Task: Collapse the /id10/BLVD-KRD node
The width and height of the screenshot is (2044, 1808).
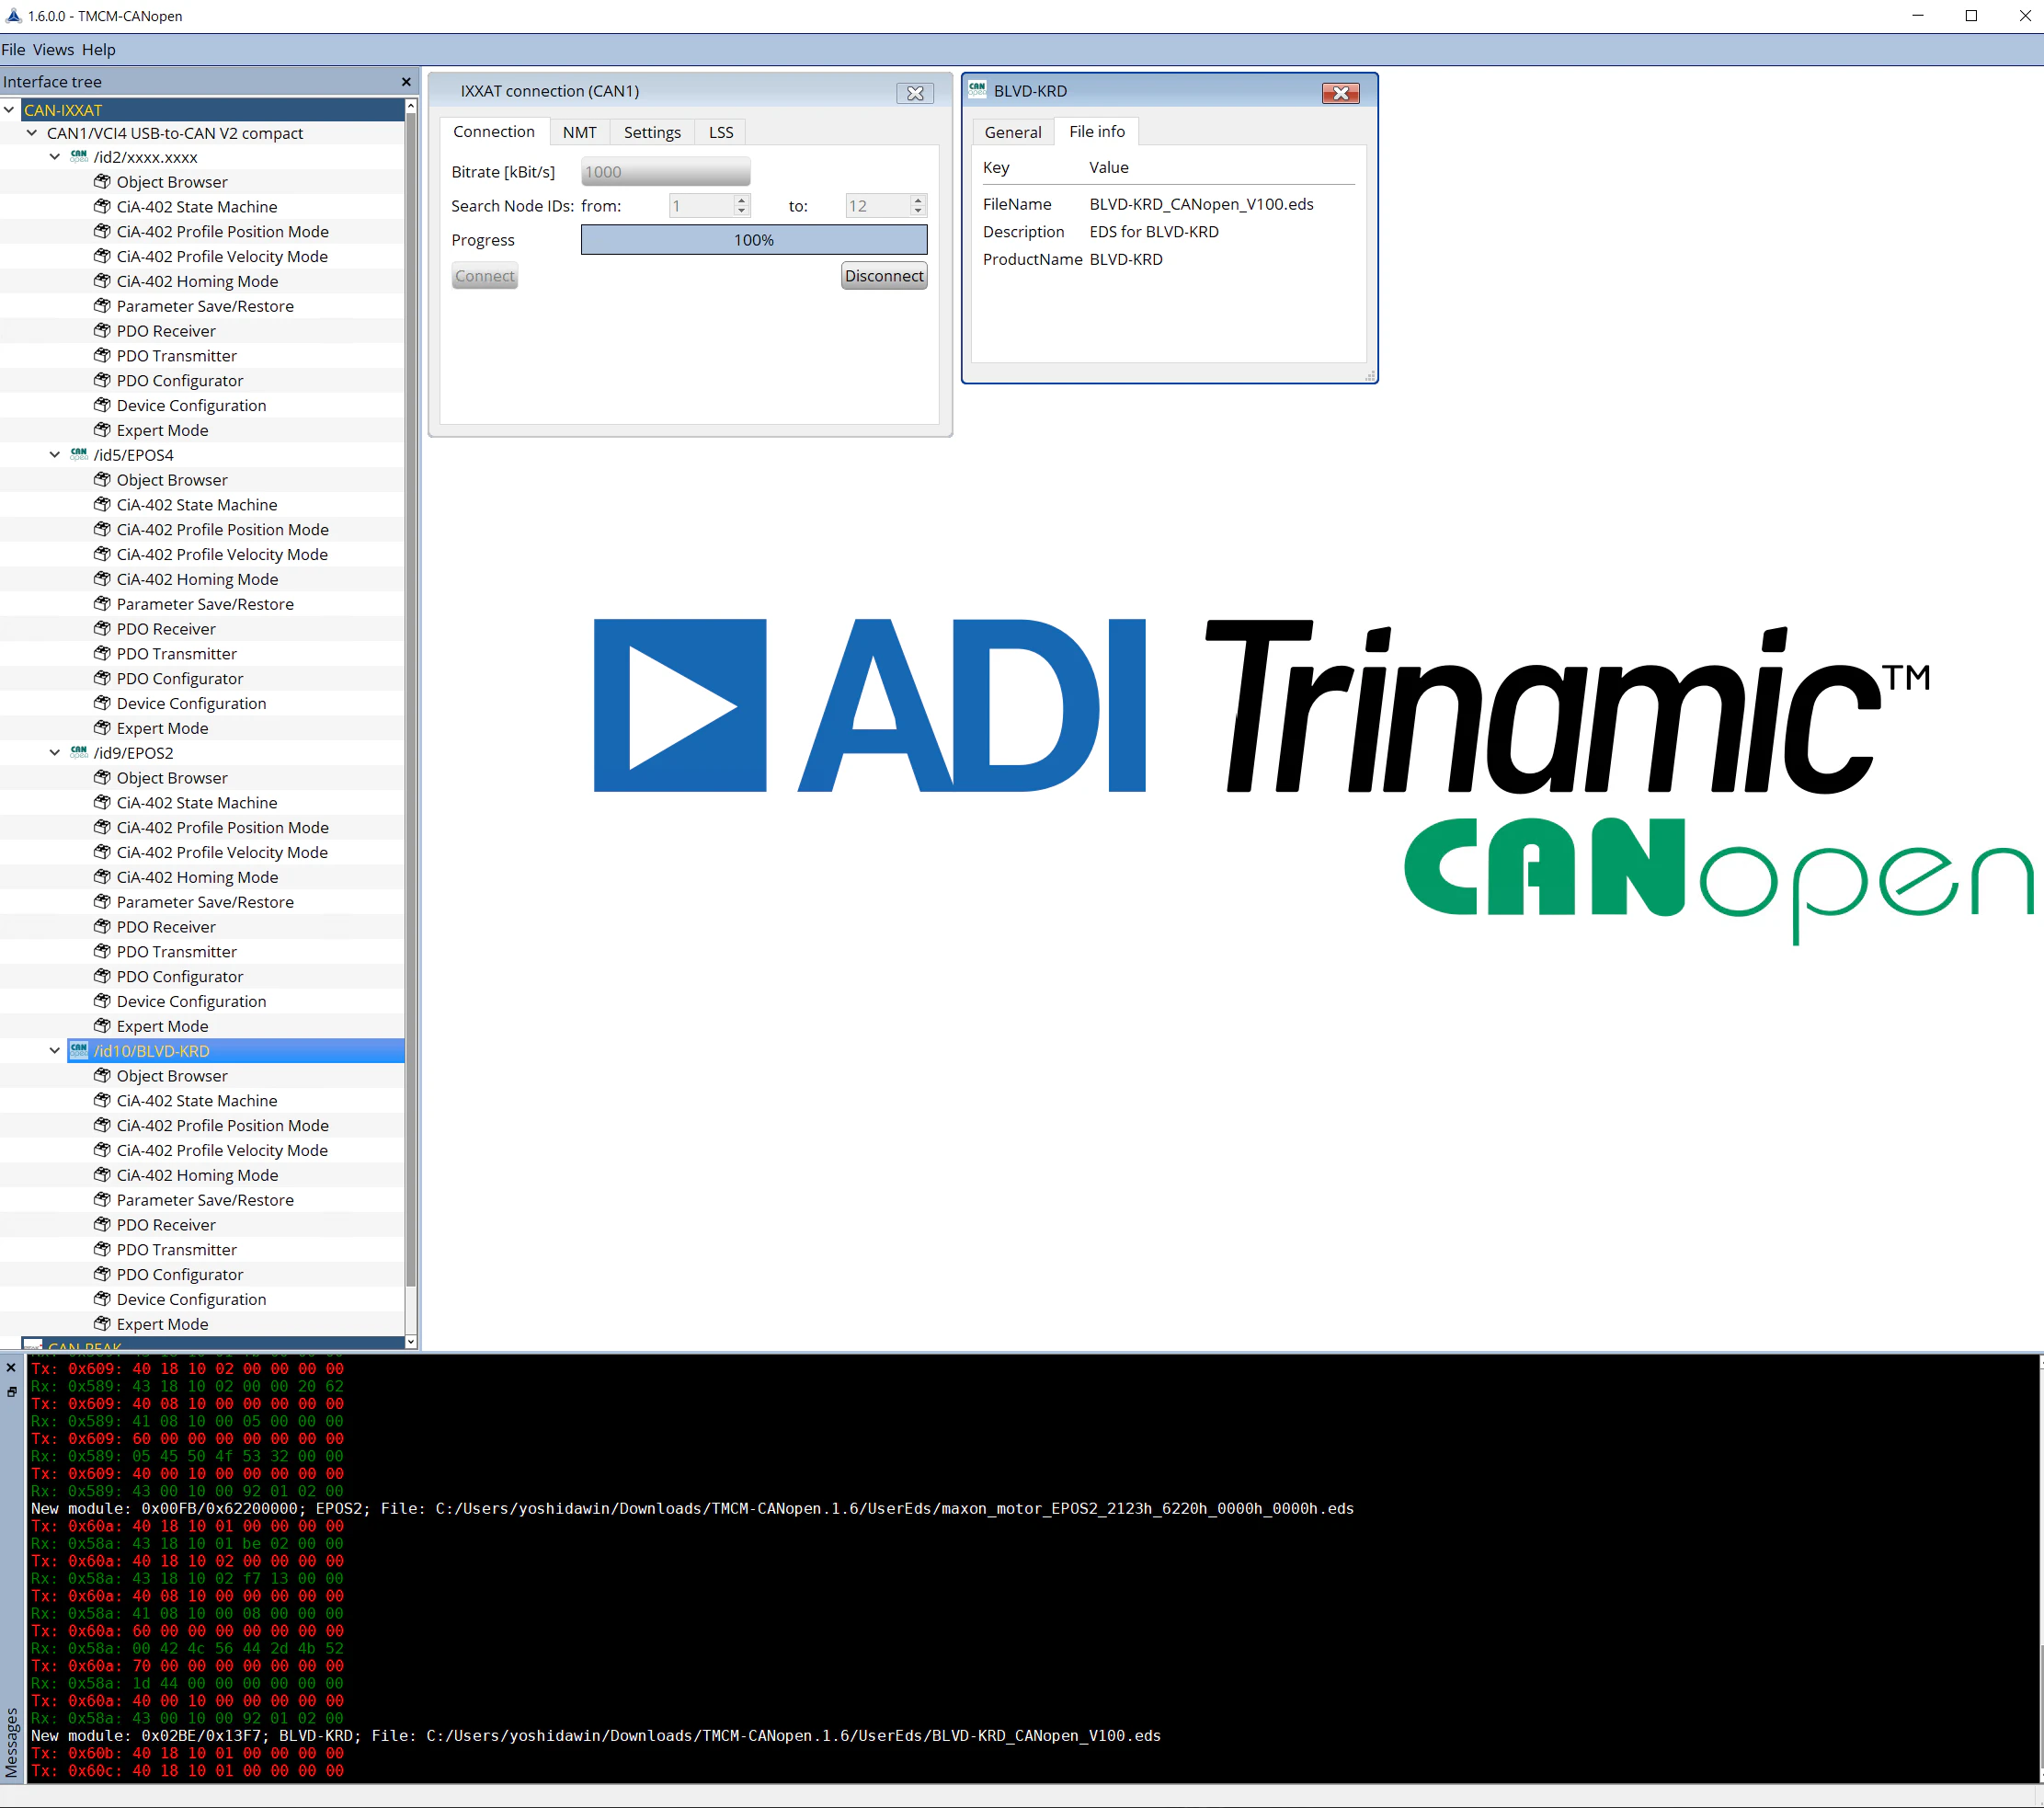Action: coord(55,1051)
